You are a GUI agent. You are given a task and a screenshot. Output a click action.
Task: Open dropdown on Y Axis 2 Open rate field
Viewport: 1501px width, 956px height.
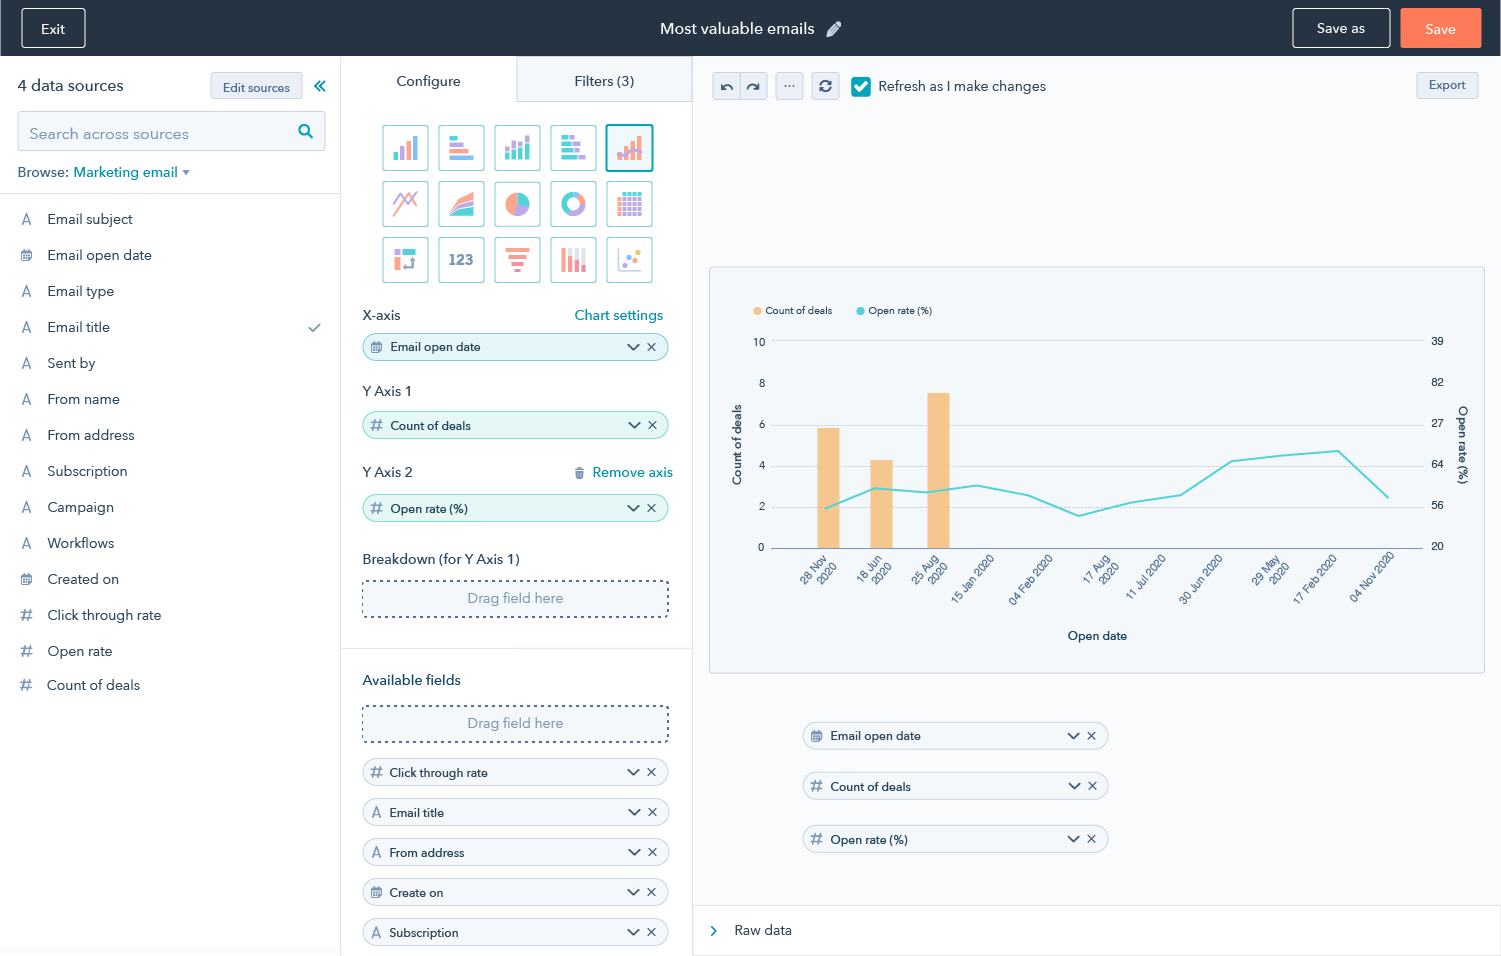tap(633, 508)
